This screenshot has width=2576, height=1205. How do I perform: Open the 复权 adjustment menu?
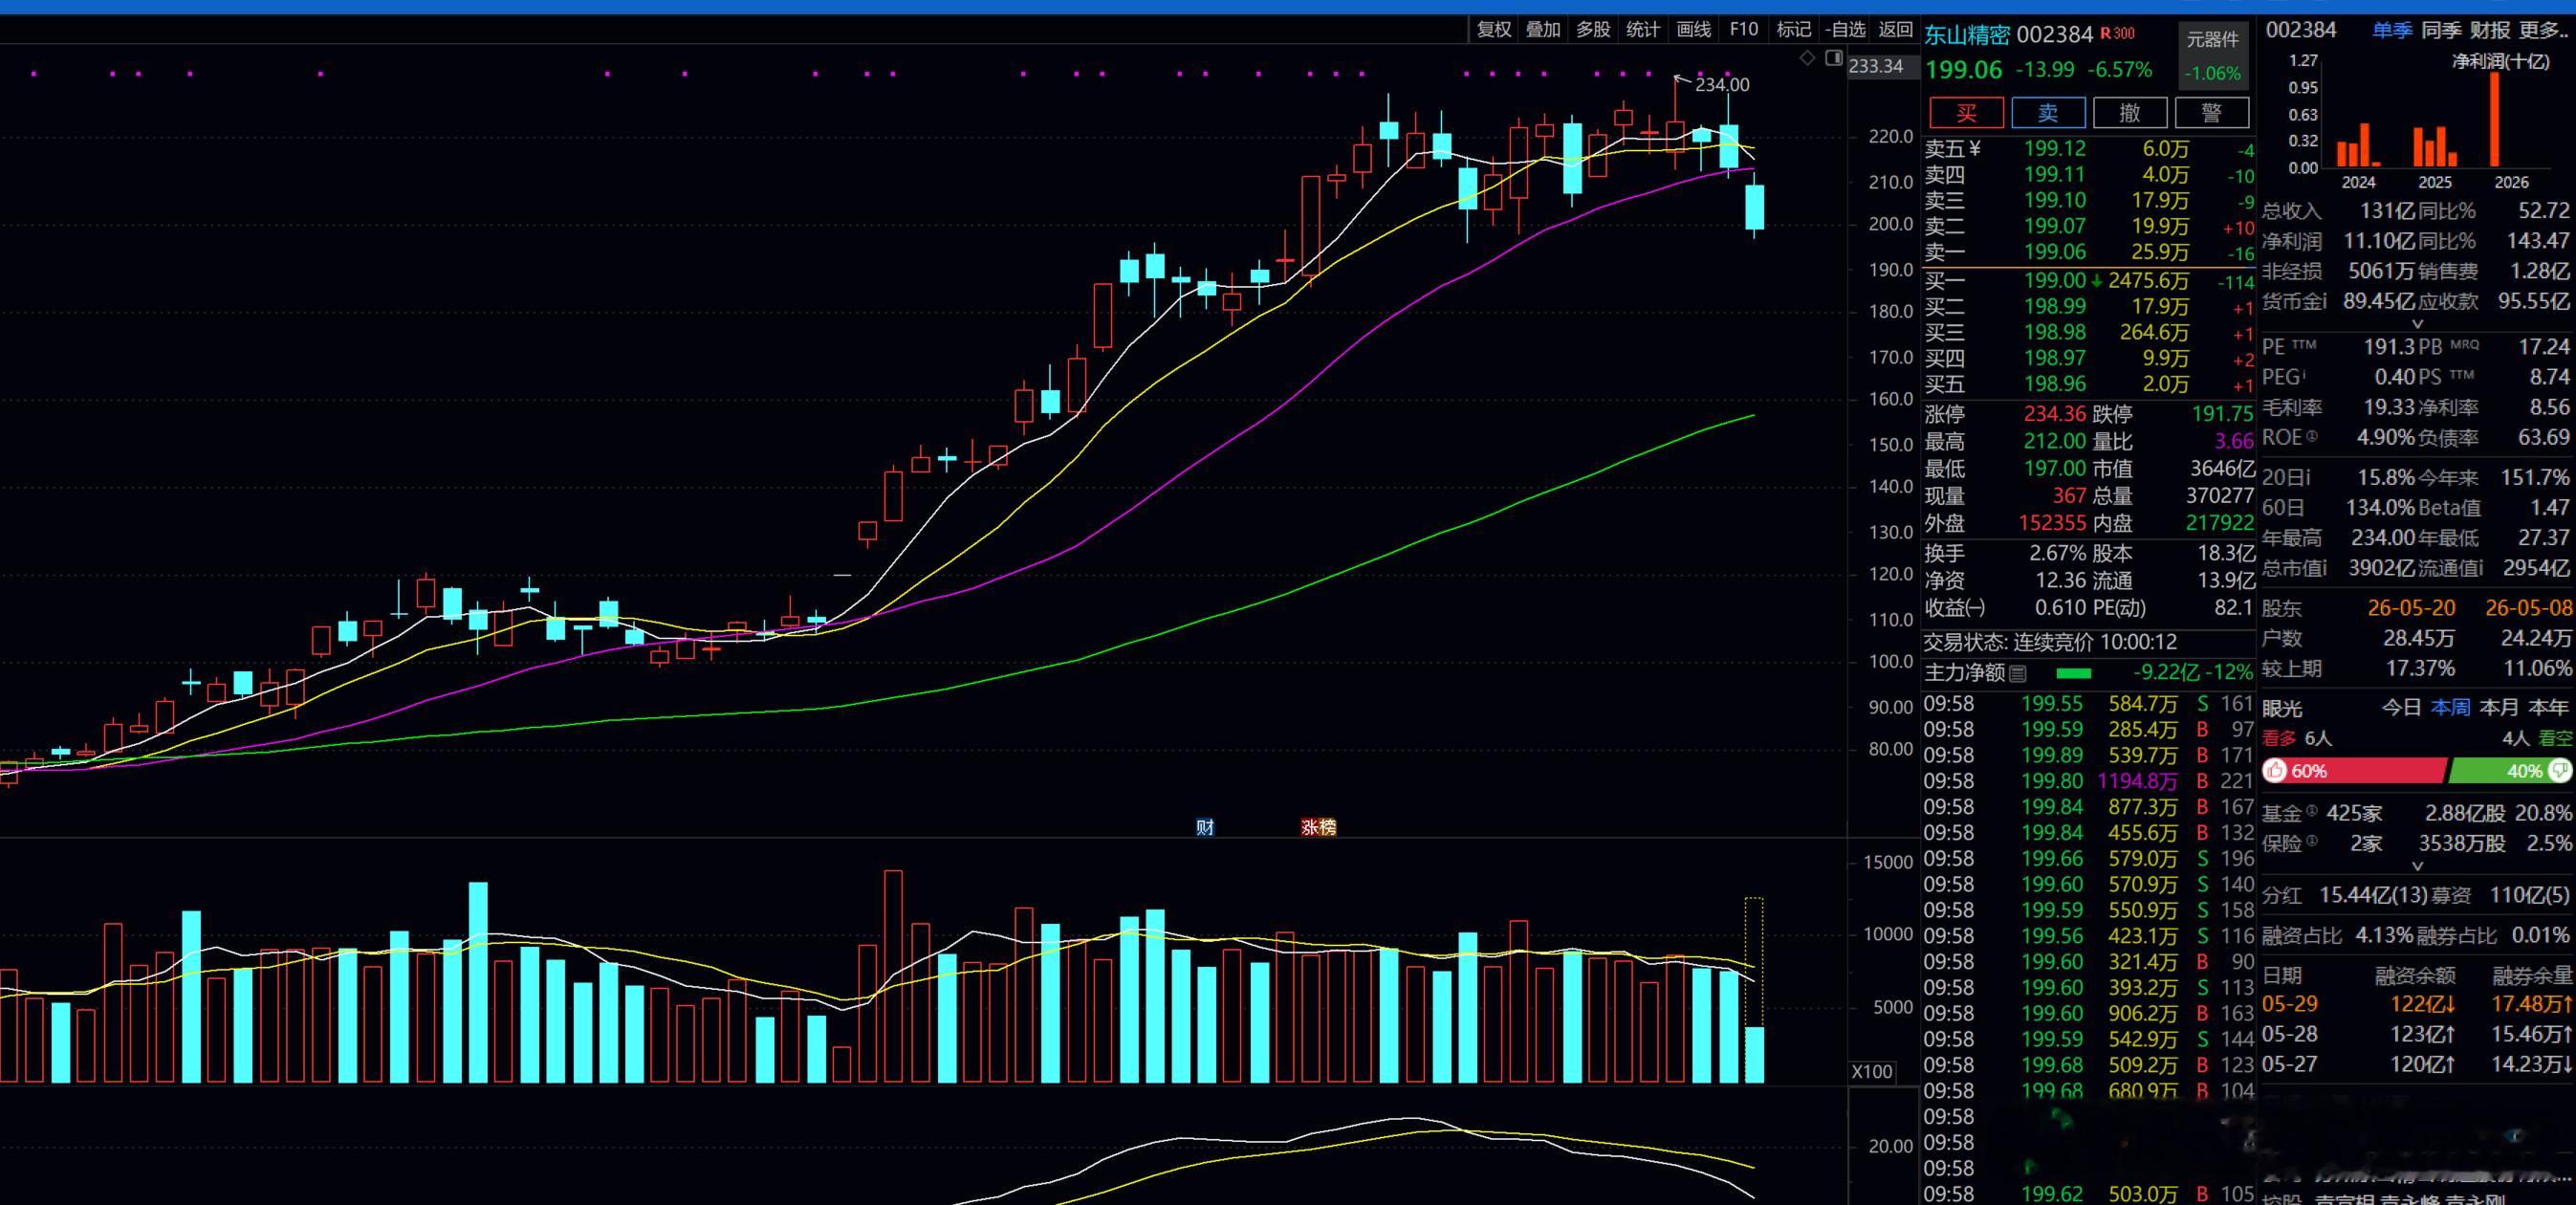coord(1494,30)
